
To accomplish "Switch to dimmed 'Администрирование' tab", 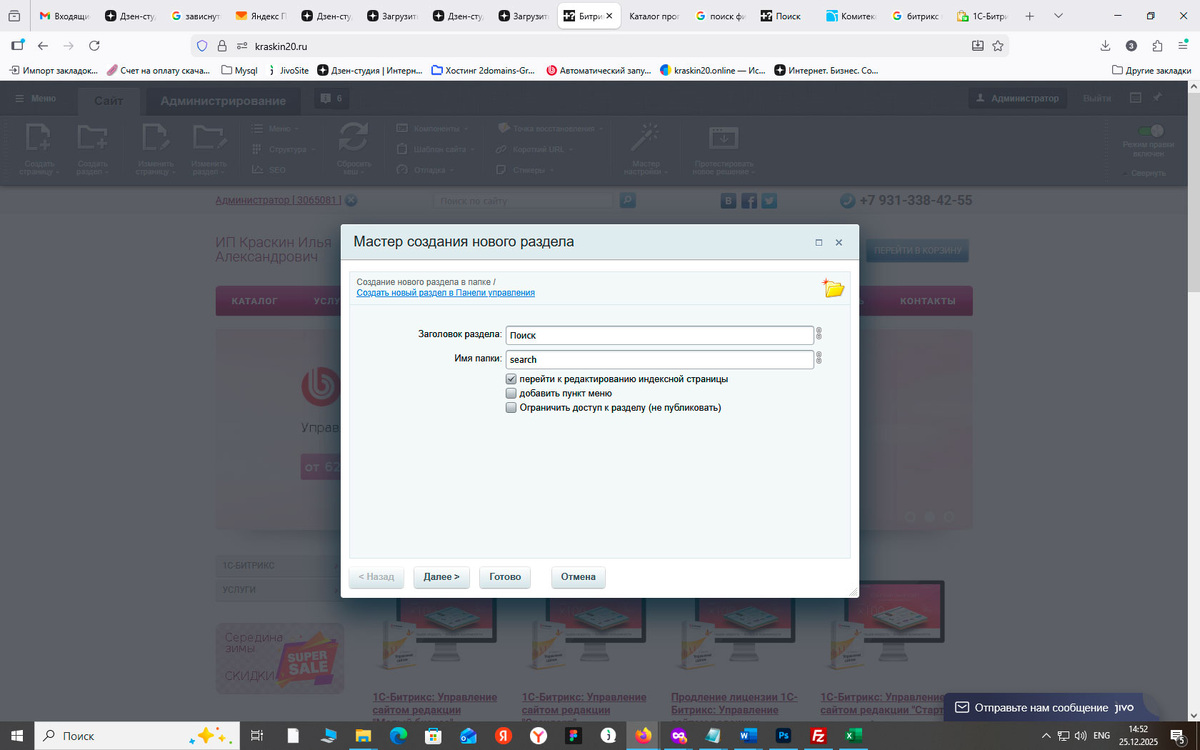I will tap(223, 100).
